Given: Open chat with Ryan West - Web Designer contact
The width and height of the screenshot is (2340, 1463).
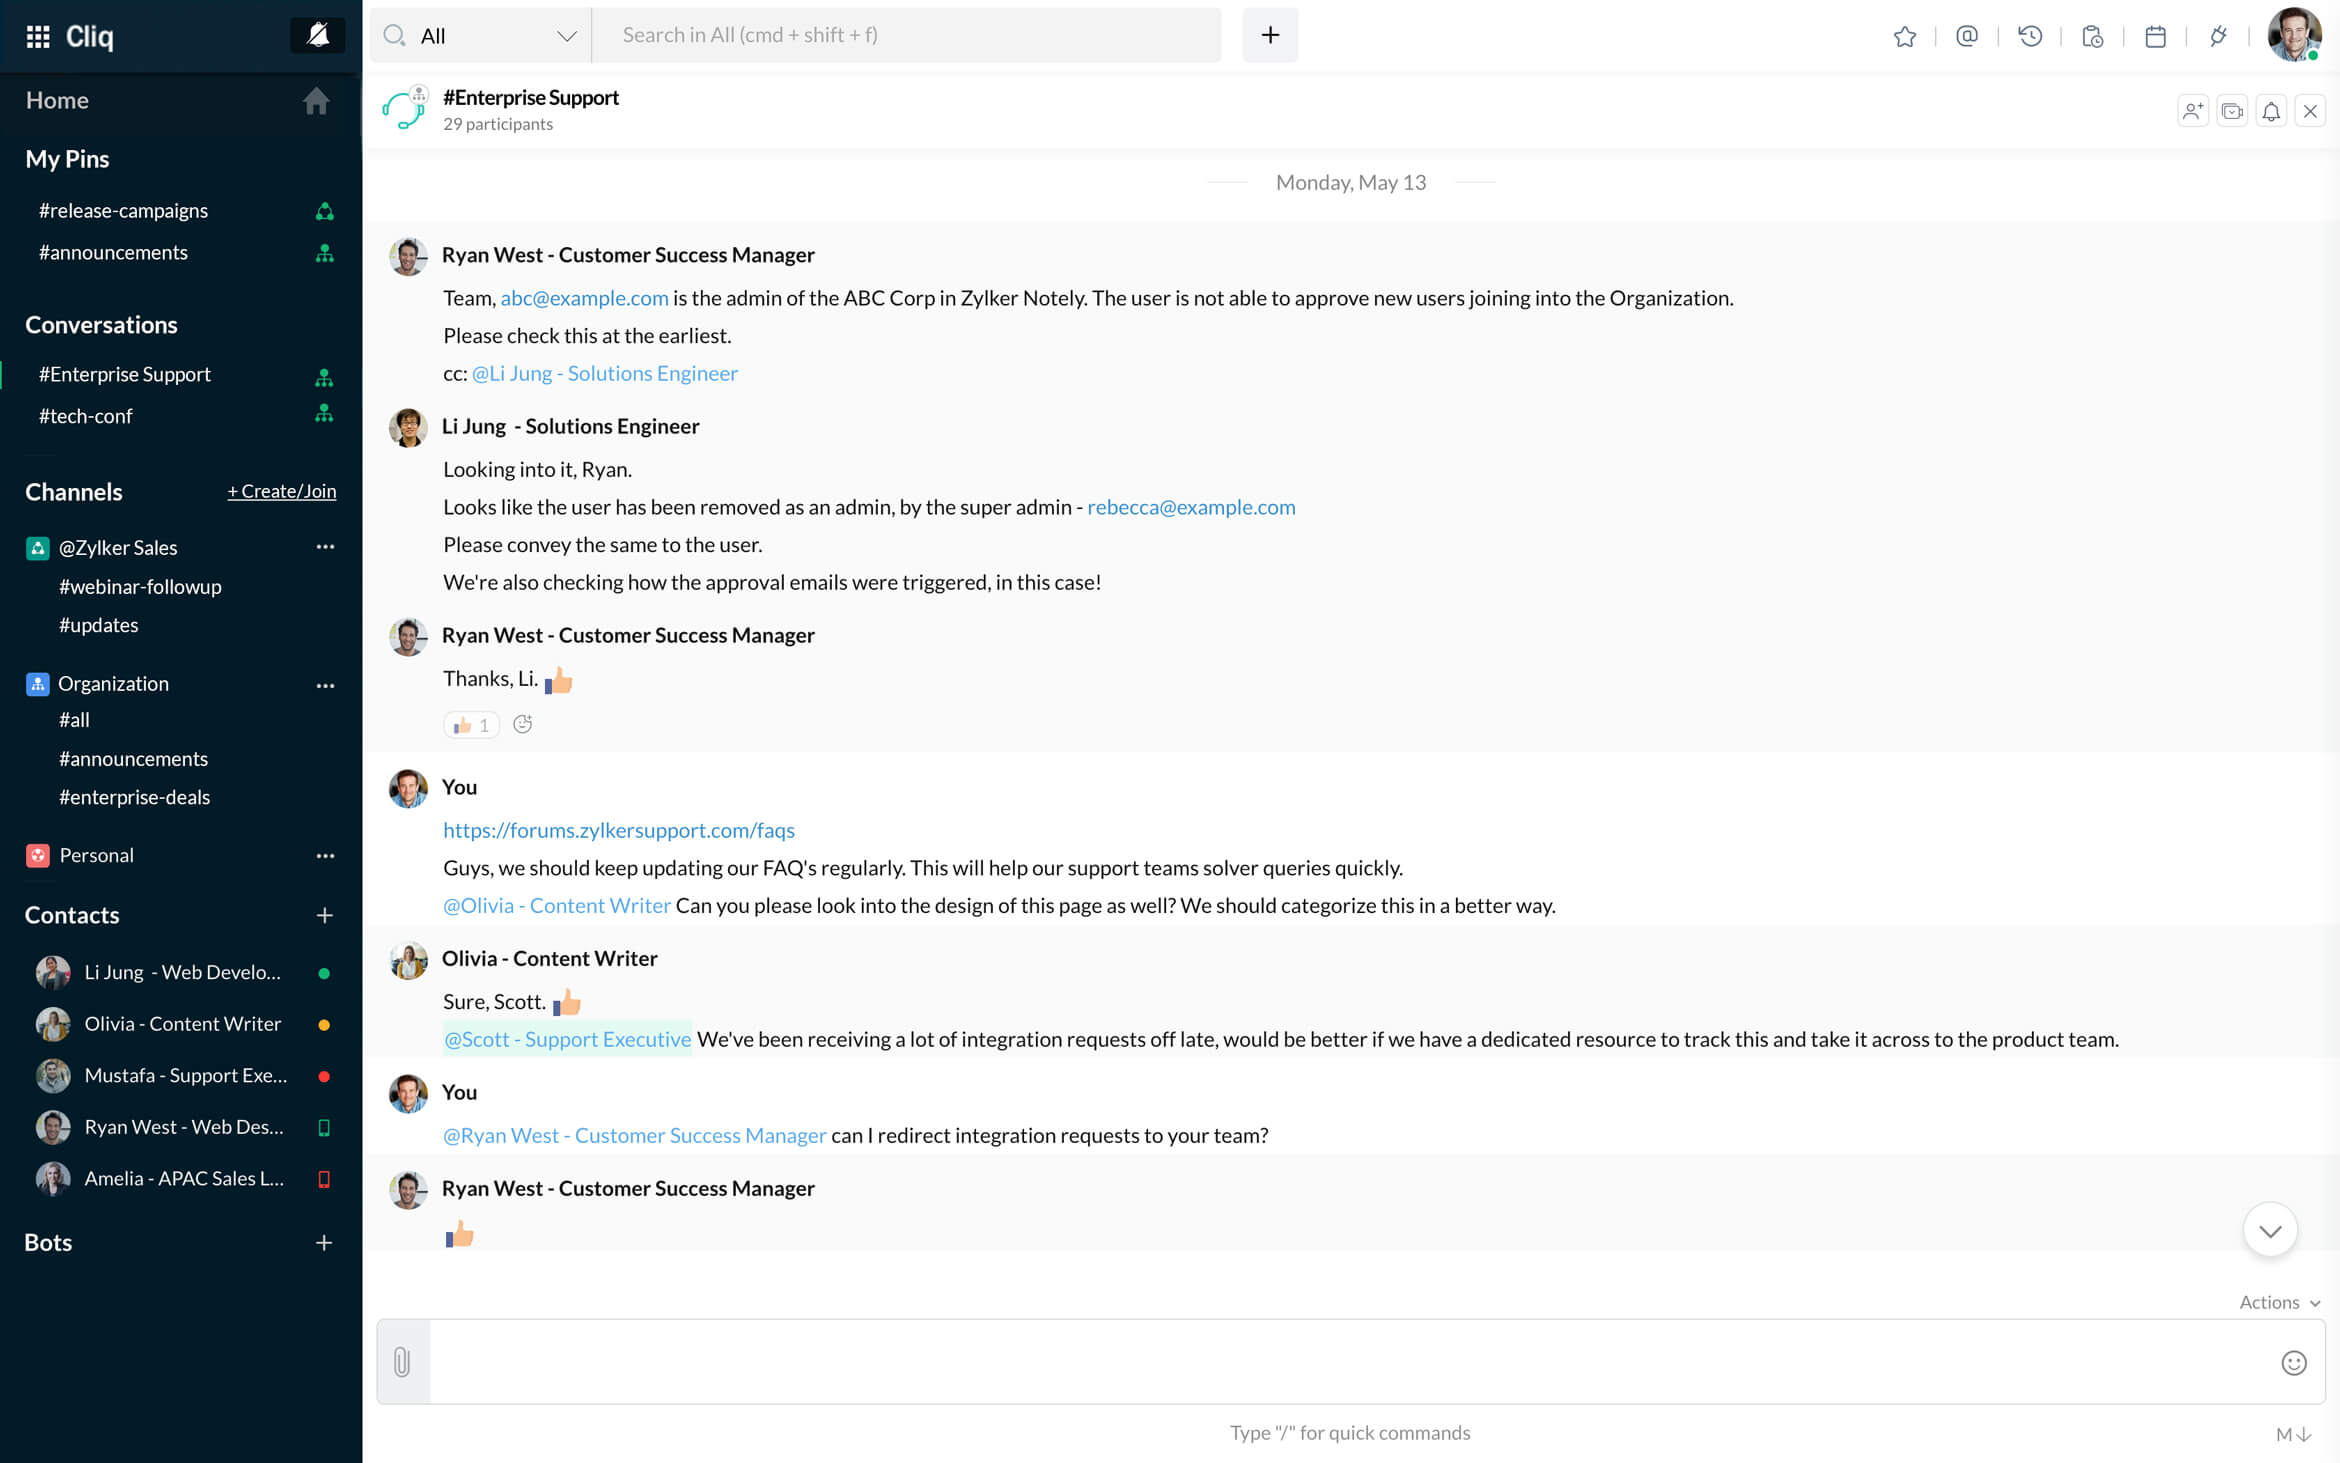Looking at the screenshot, I should point(180,1128).
